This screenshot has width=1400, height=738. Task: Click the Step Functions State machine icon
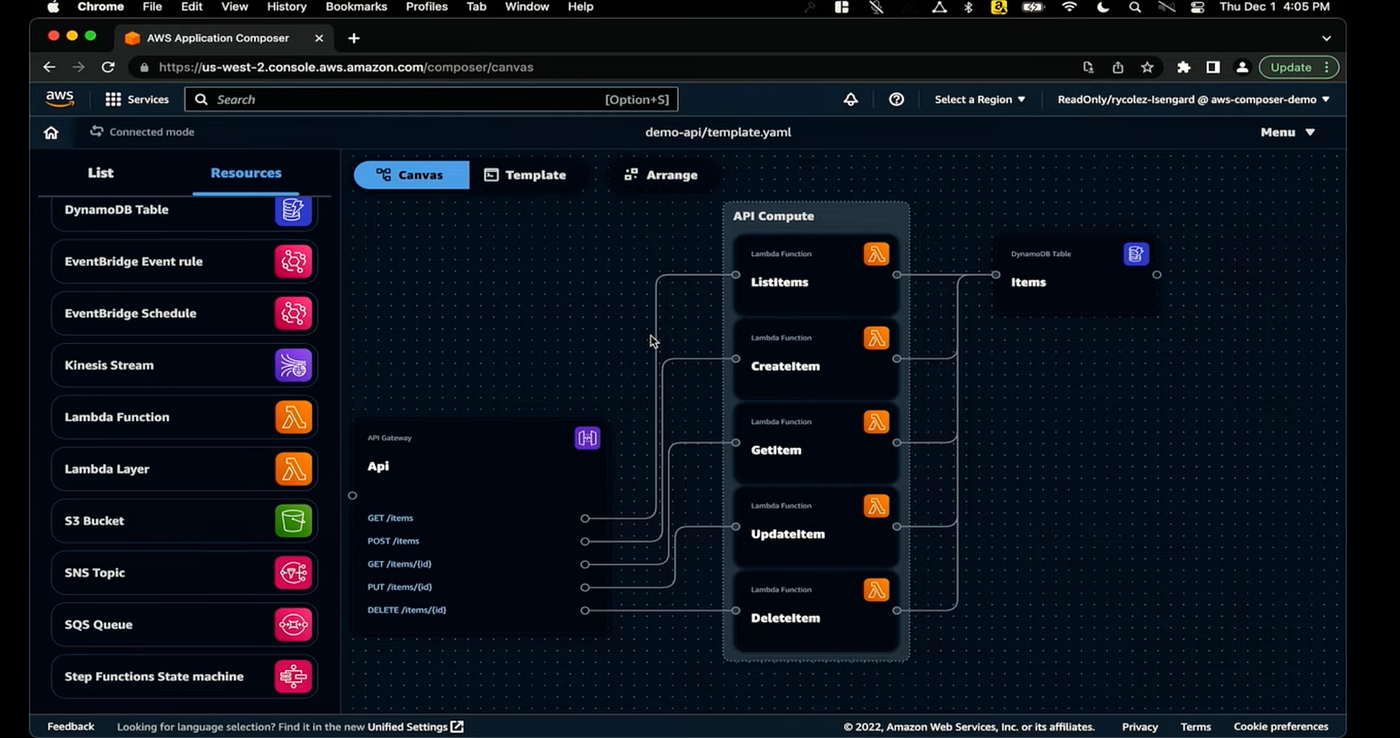293,677
